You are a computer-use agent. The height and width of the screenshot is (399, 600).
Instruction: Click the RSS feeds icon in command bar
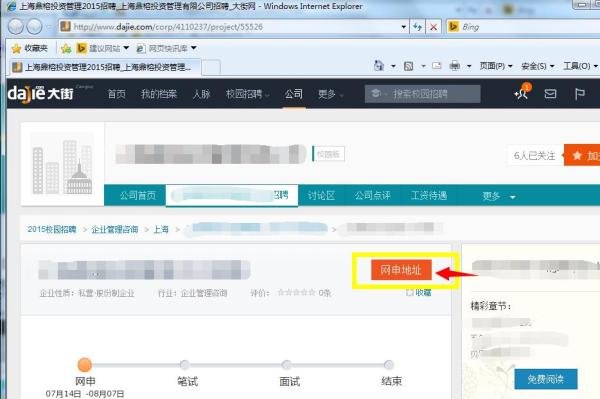pos(408,66)
